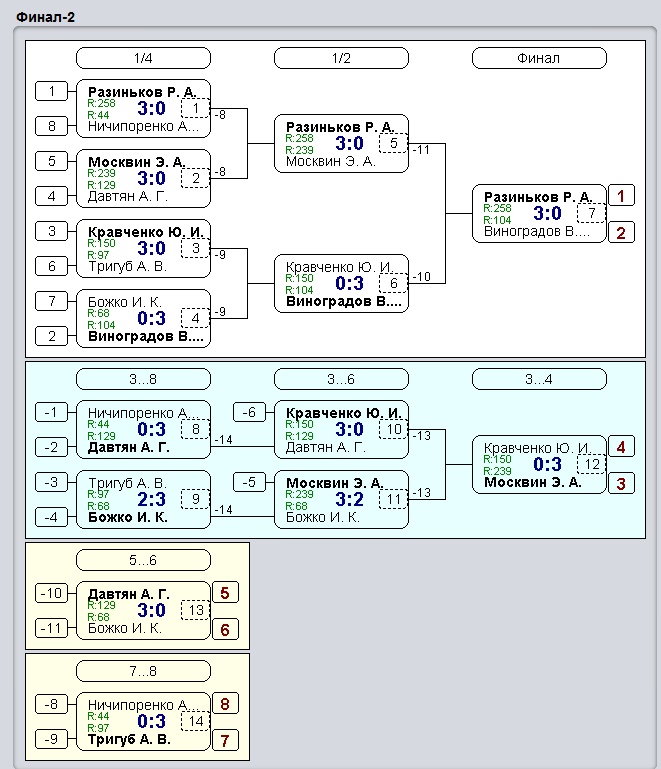Click the -6 loser slot box
The height and width of the screenshot is (769, 661).
coord(249,412)
